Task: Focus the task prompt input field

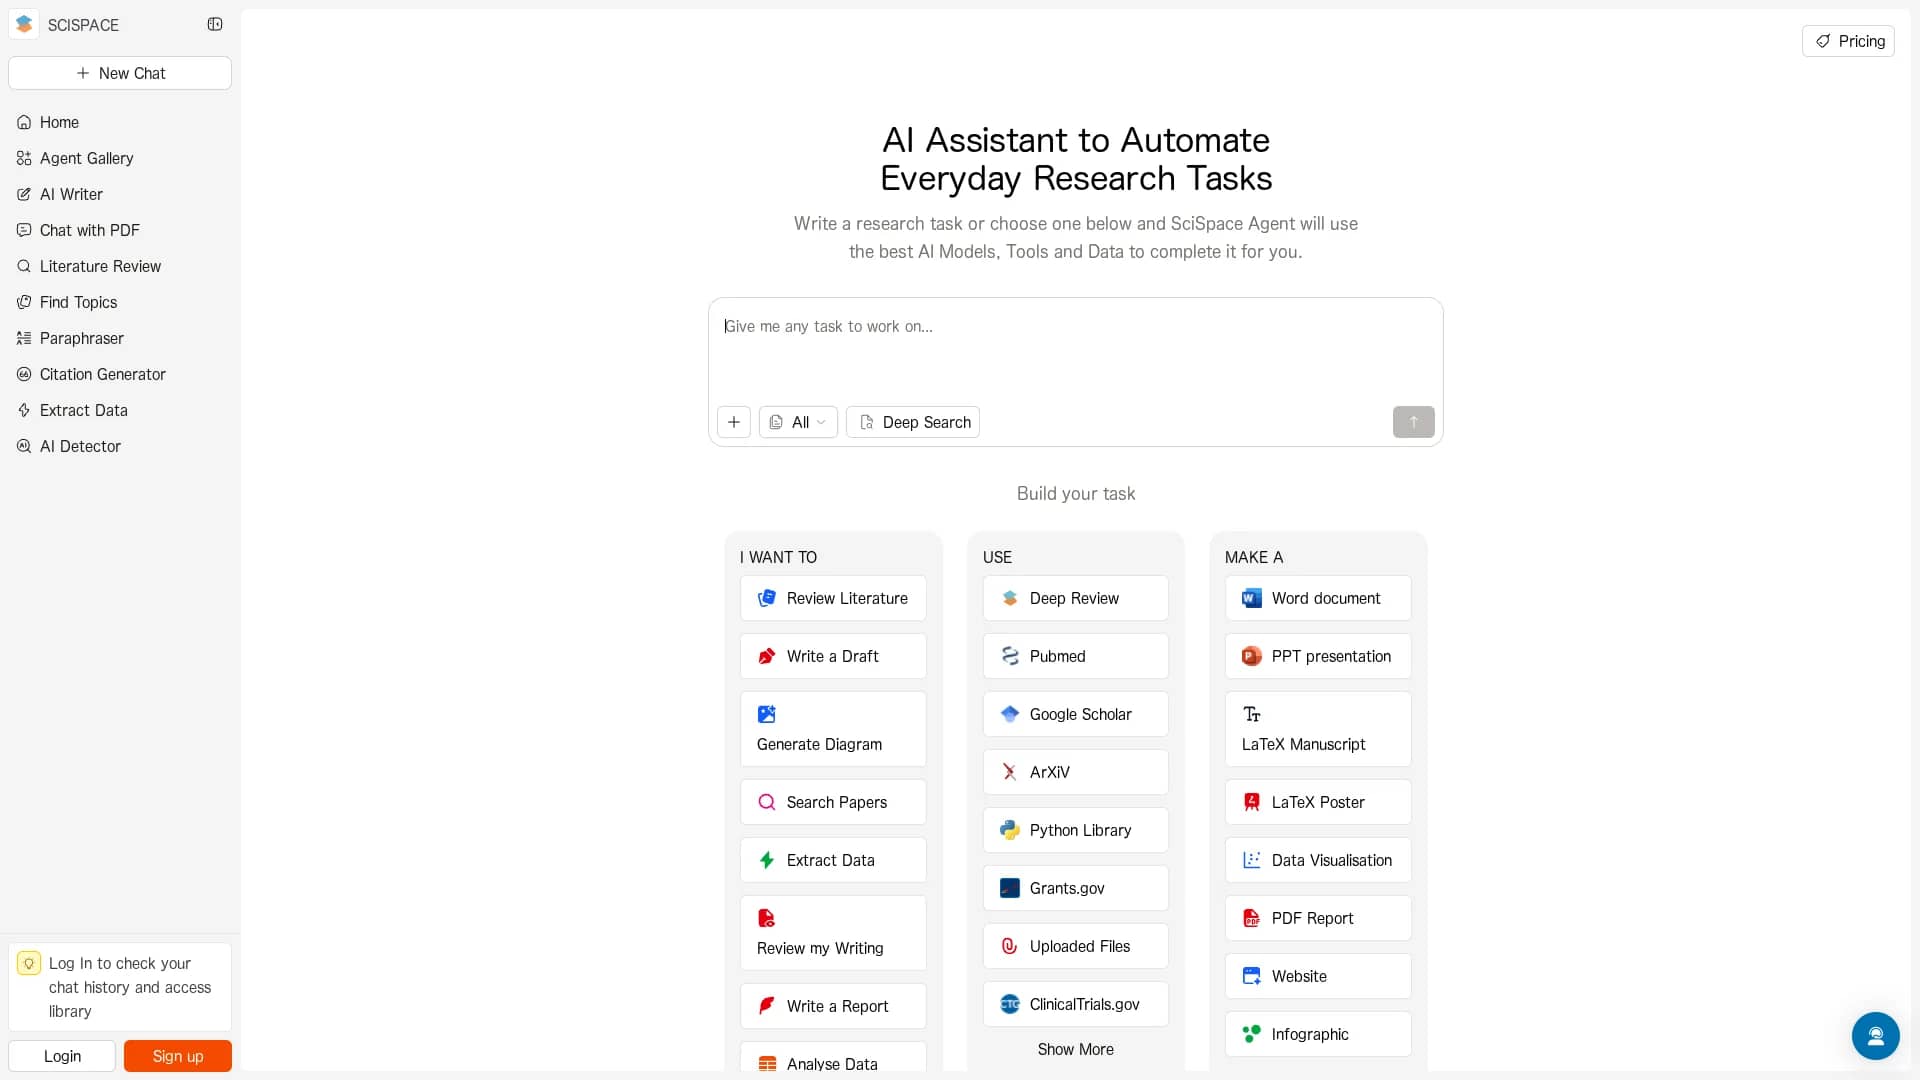Action: coord(1075,350)
